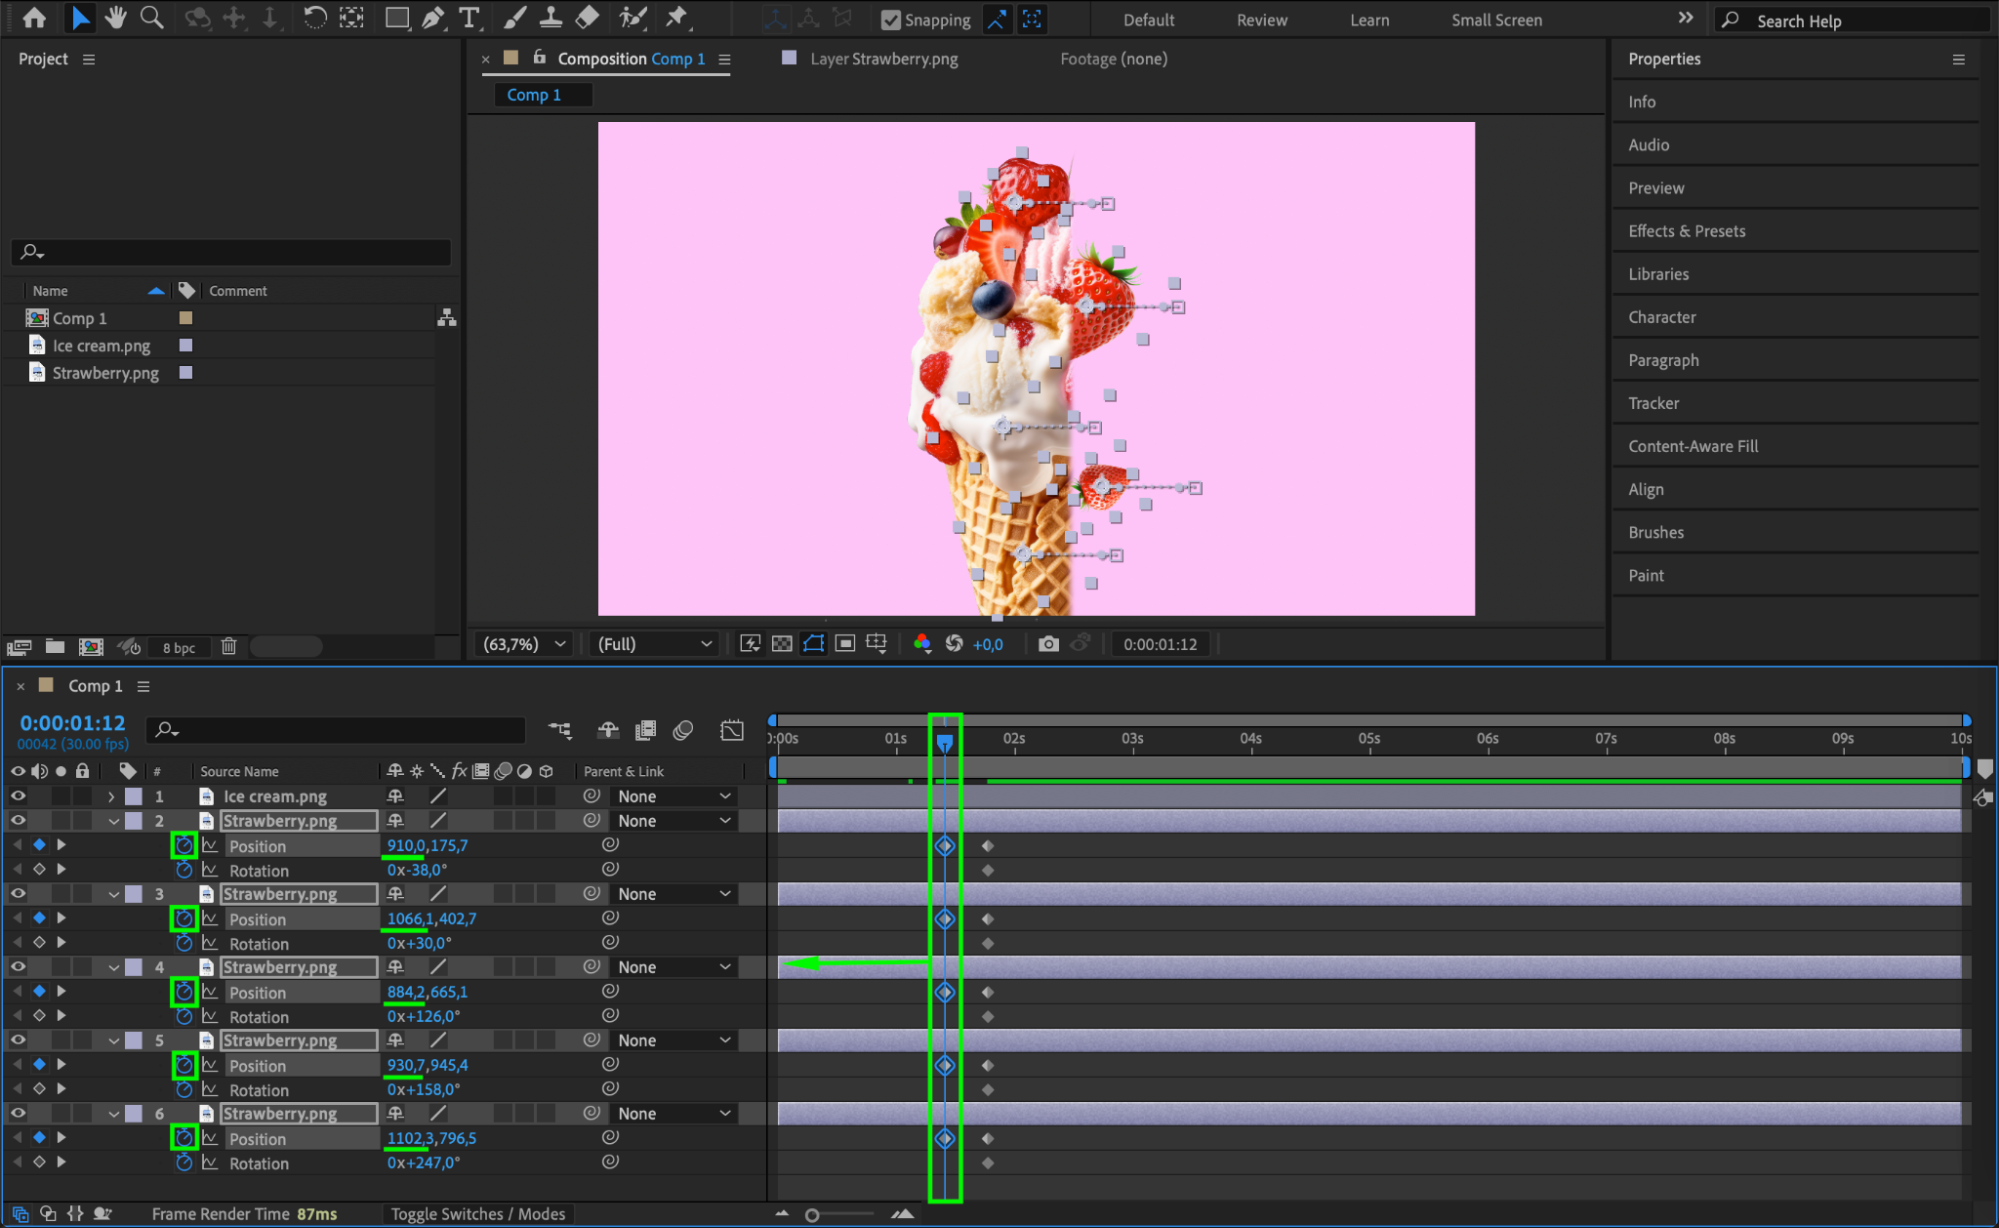1999x1228 pixels.
Task: Expand the Ice cream.png layer properties
Action: 111,797
